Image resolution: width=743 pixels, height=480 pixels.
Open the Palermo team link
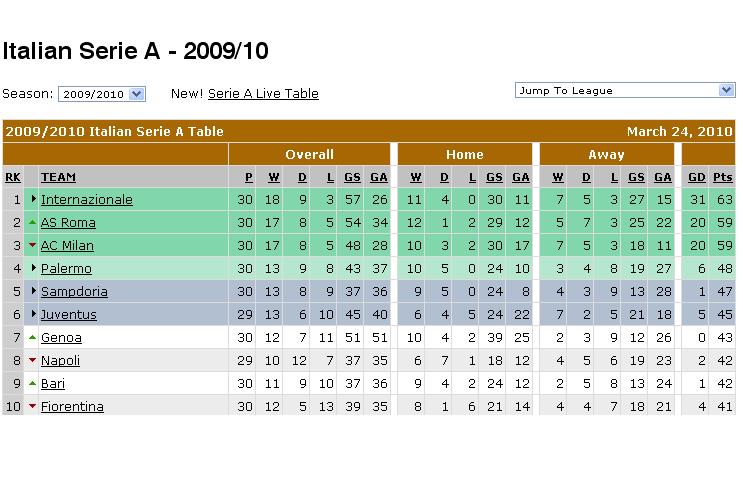pos(66,268)
